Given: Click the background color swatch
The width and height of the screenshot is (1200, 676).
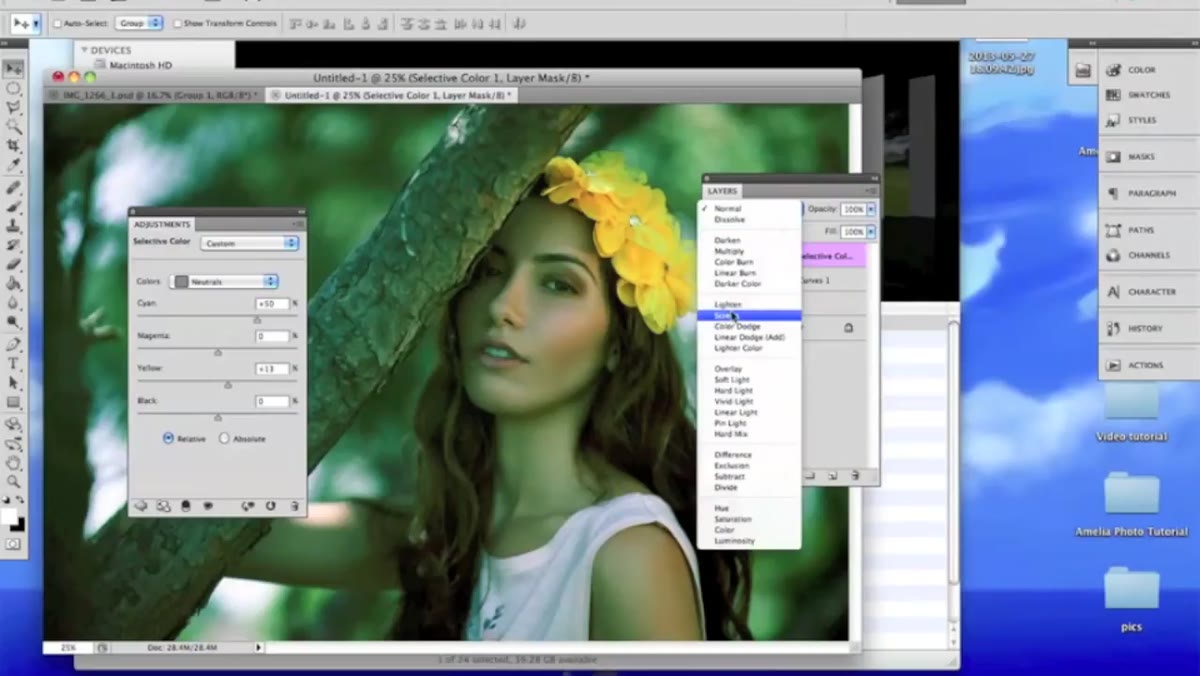Looking at the screenshot, I should (x=18, y=524).
